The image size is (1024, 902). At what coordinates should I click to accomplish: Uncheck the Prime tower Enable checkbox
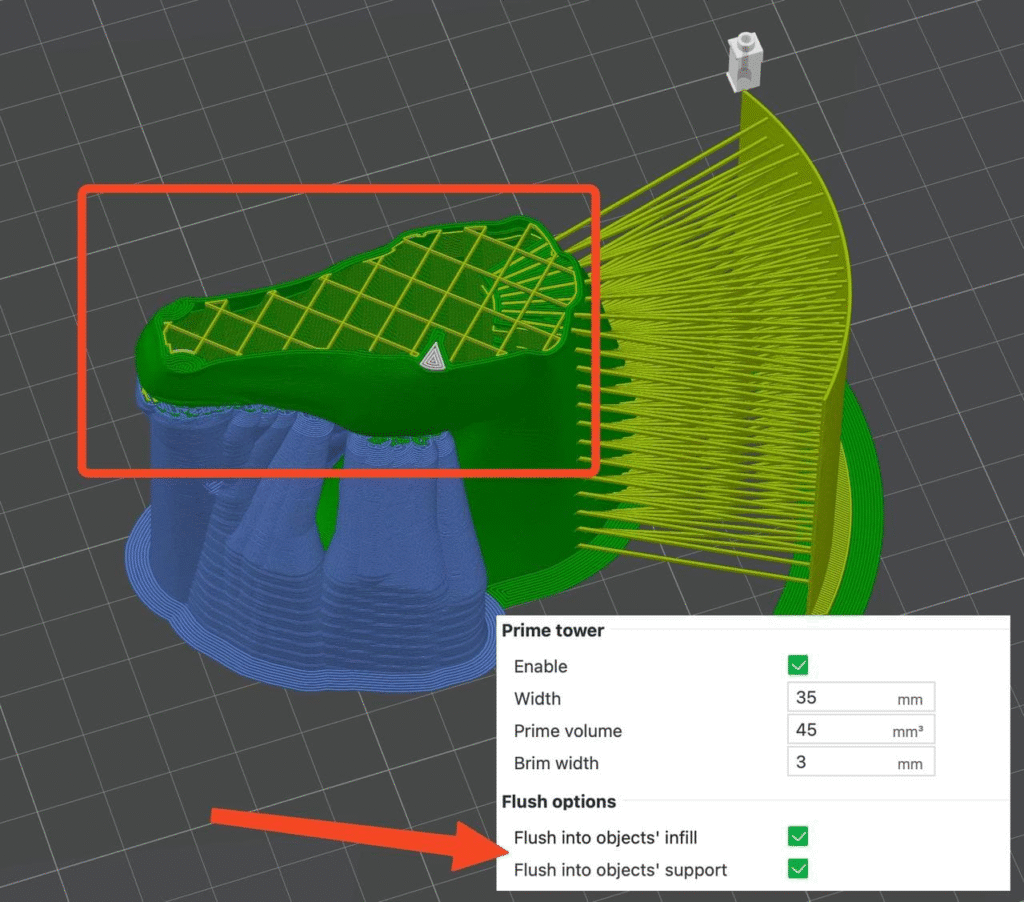click(x=799, y=665)
